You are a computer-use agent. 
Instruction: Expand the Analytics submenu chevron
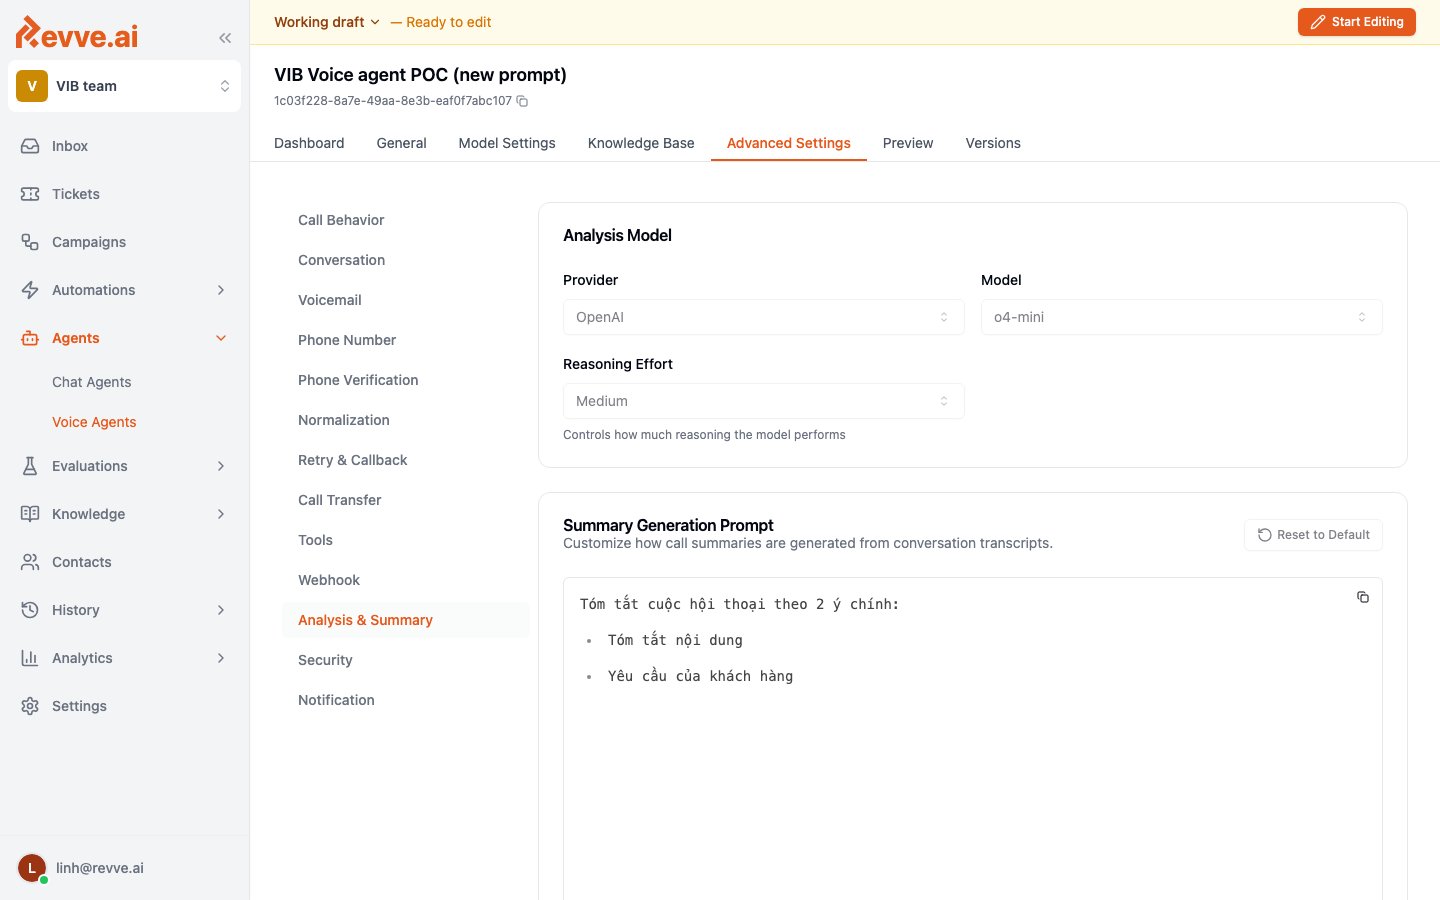tap(221, 658)
